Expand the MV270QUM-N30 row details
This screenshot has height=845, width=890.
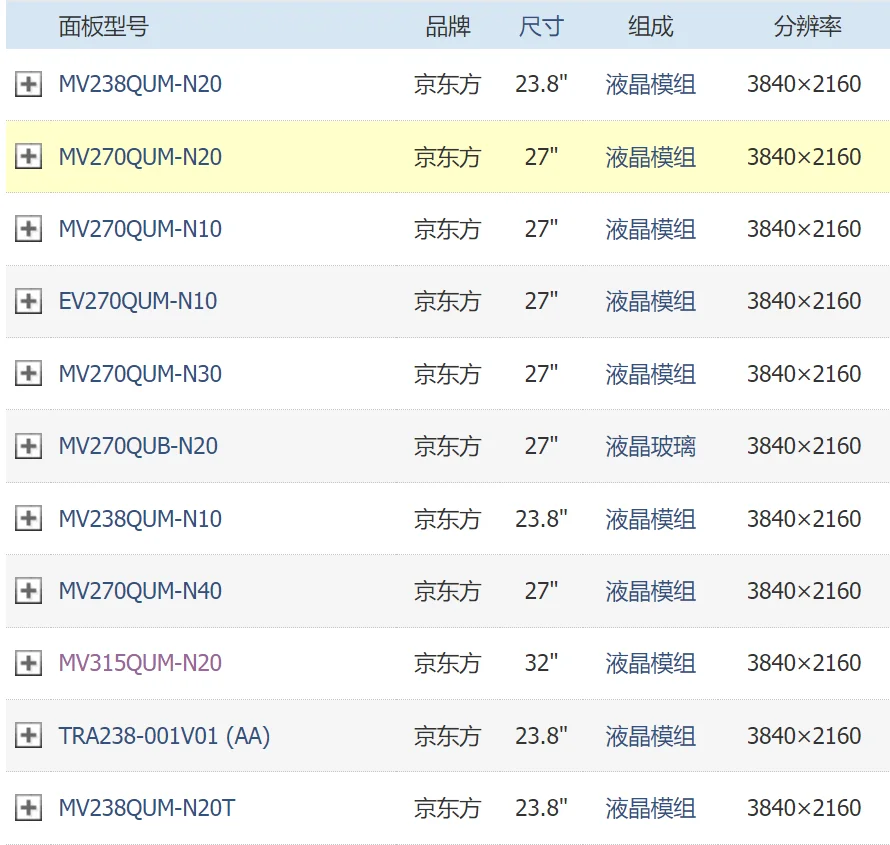(28, 373)
